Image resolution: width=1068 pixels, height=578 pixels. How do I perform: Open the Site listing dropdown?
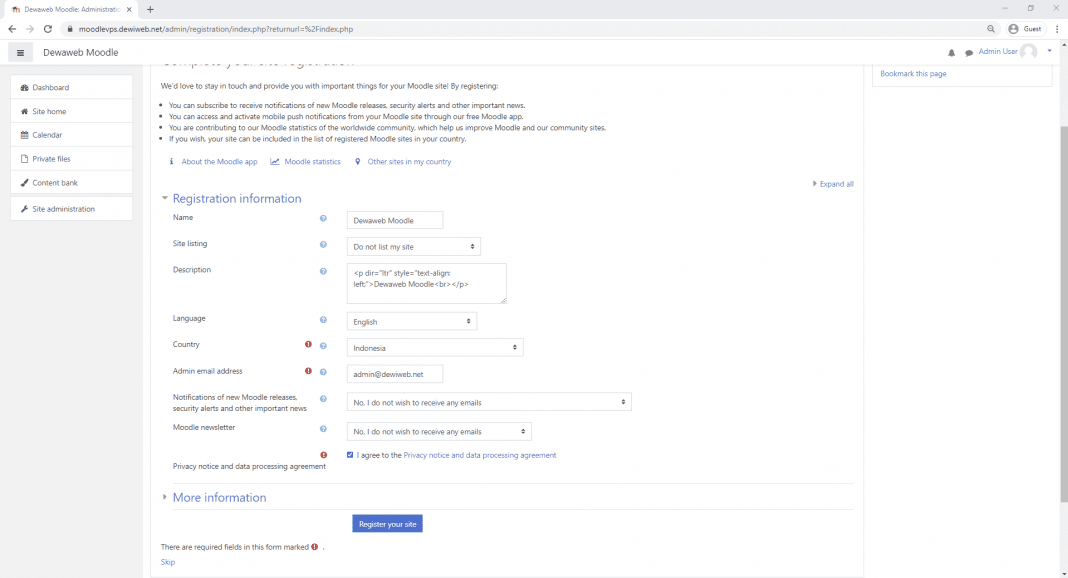click(413, 246)
